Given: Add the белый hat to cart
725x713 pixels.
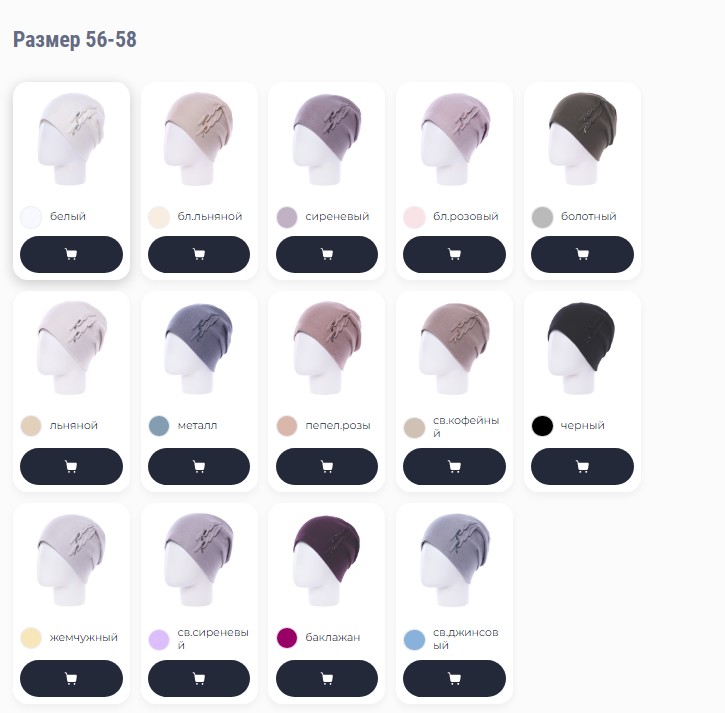Looking at the screenshot, I should [x=71, y=254].
